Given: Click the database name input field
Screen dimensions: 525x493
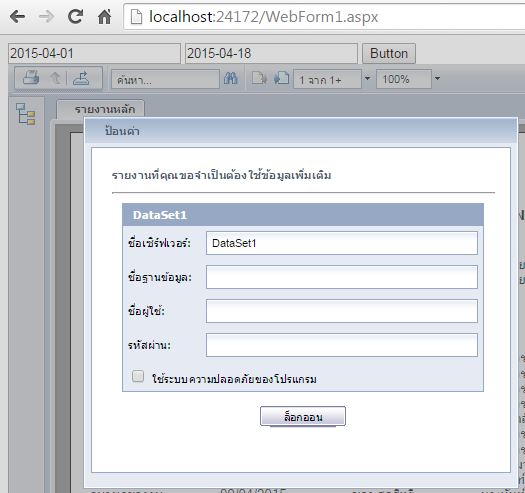Looking at the screenshot, I should point(342,277).
